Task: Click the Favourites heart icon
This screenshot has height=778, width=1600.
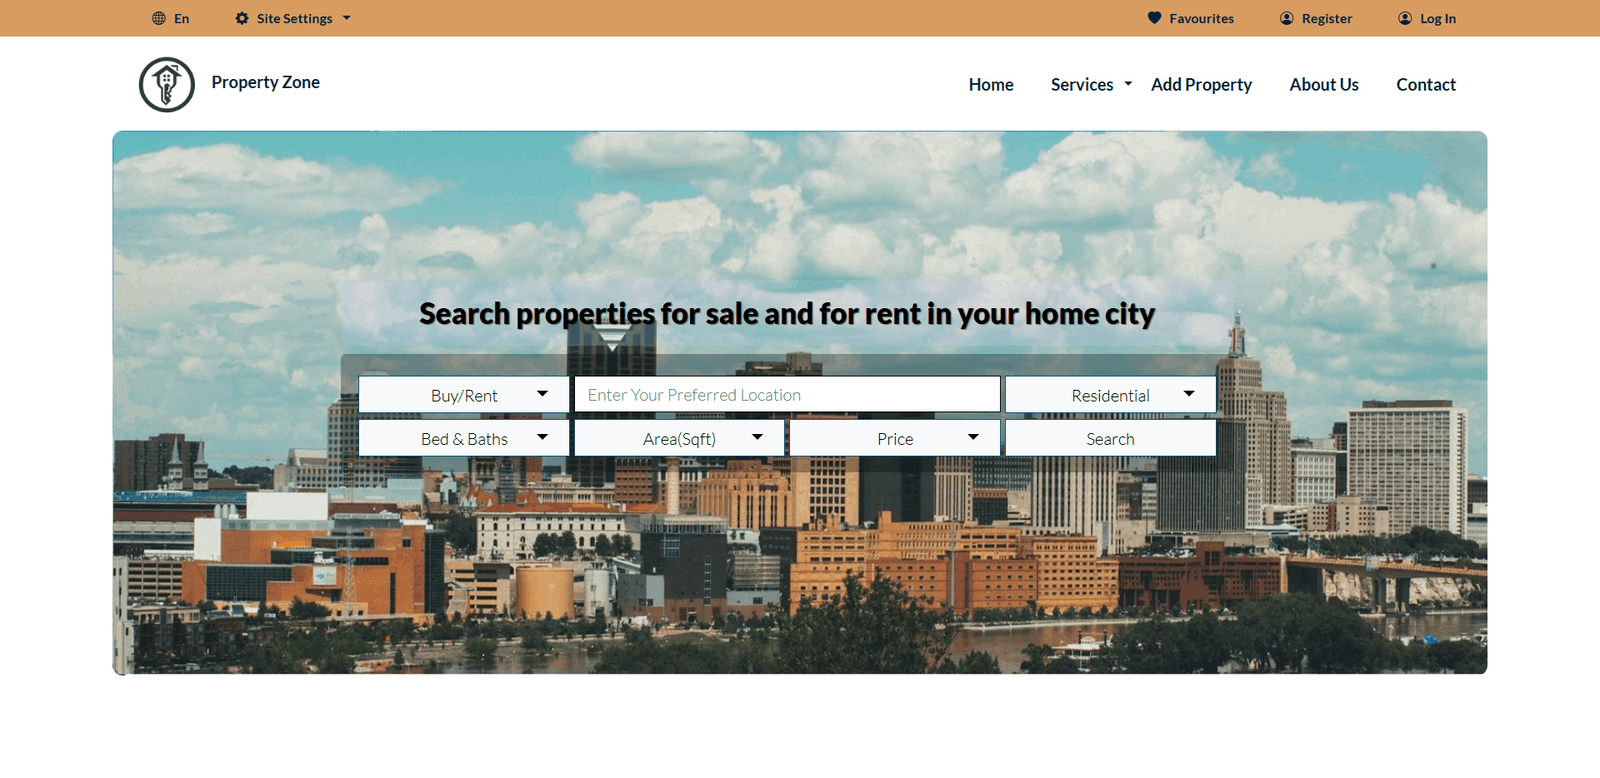Action: (1154, 18)
